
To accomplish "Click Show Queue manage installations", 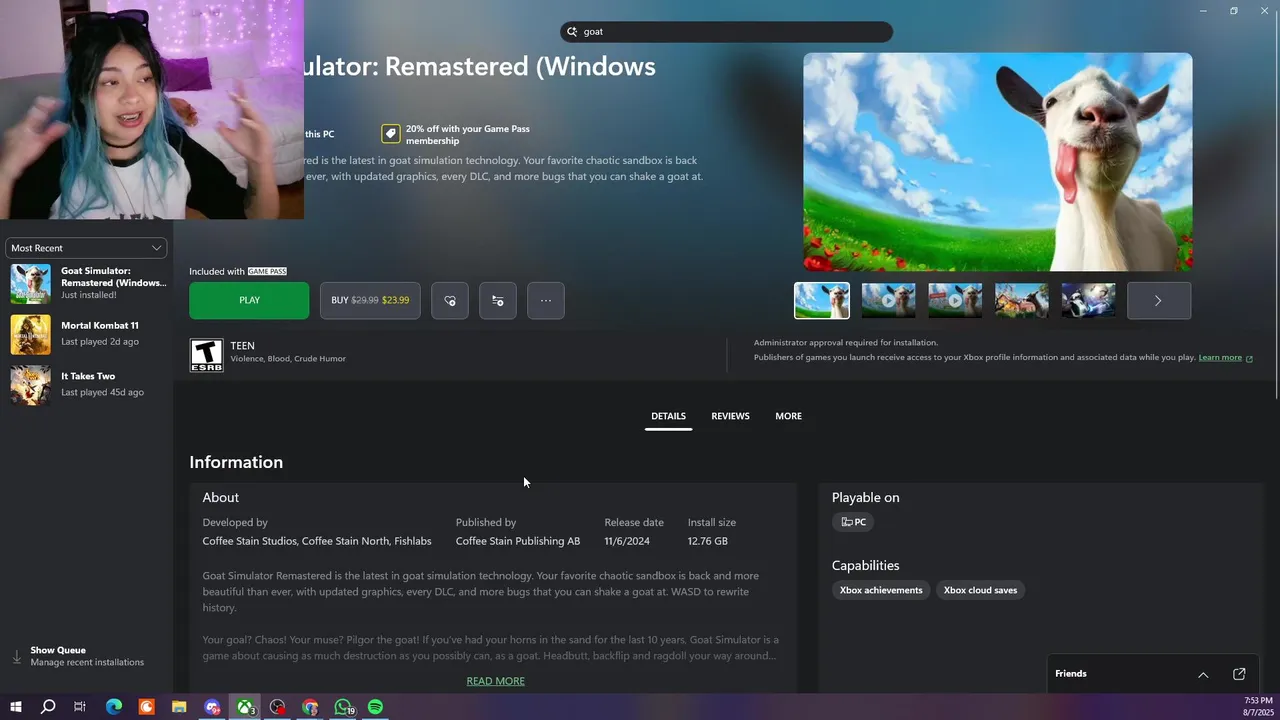I will (87, 656).
